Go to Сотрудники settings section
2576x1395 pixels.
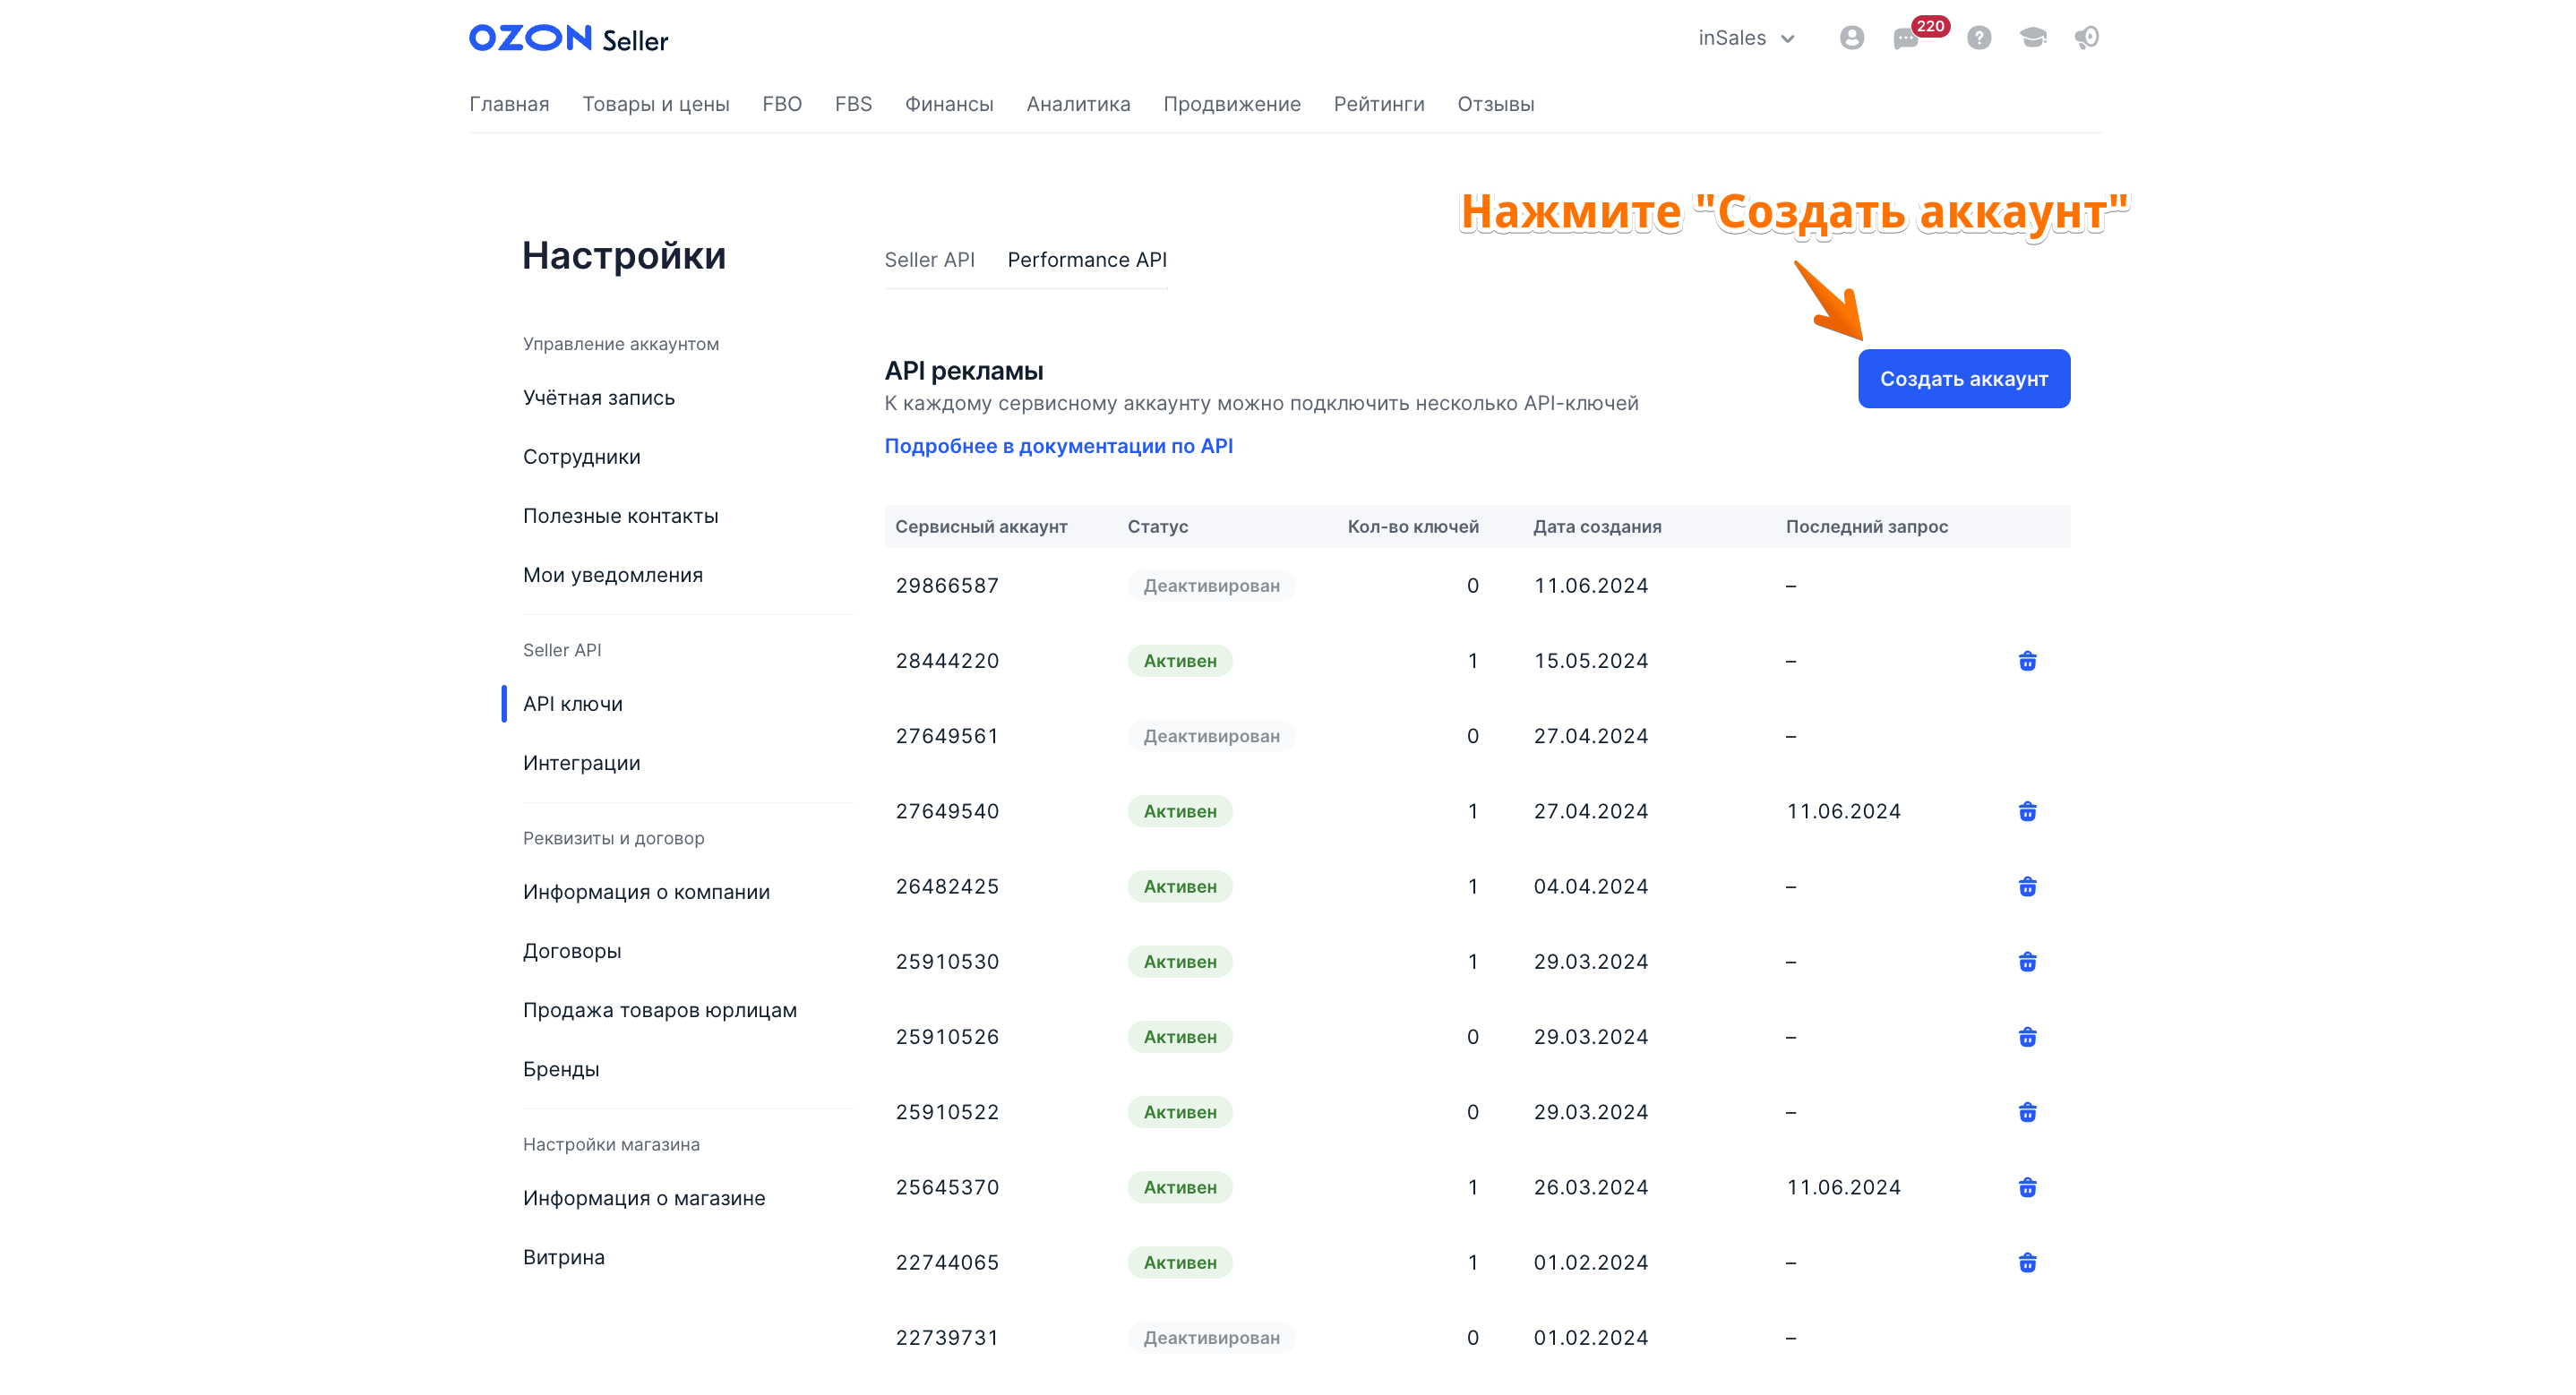pyautogui.click(x=581, y=457)
